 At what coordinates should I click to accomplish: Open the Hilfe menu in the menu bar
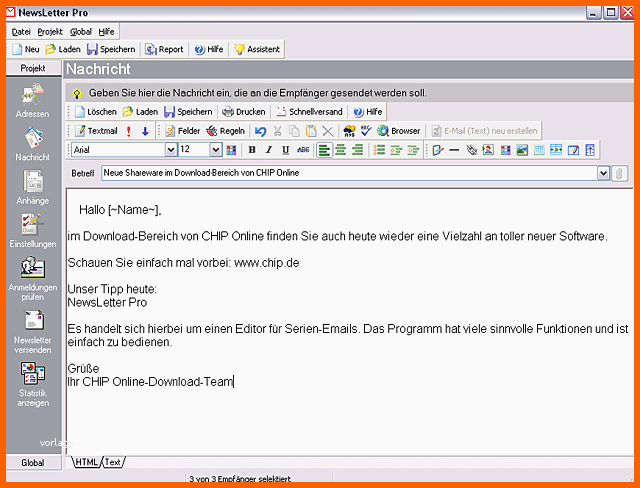(106, 32)
